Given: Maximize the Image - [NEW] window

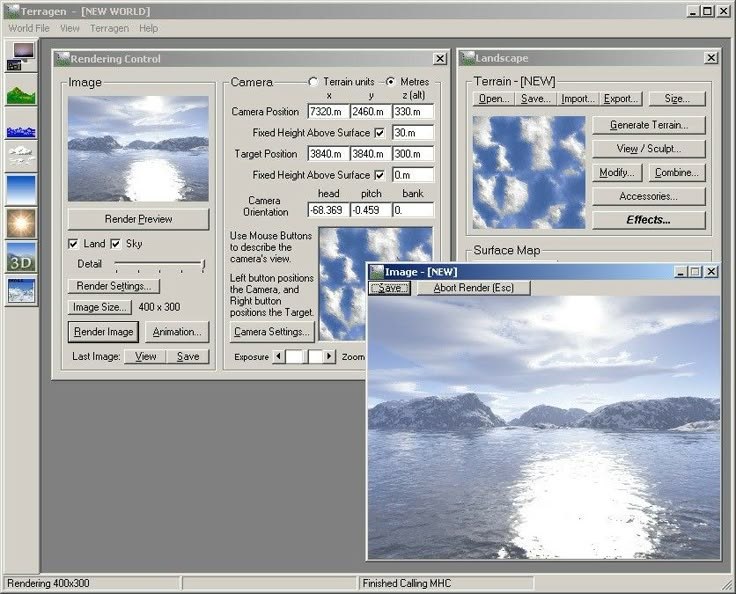Looking at the screenshot, I should pyautogui.click(x=696, y=271).
